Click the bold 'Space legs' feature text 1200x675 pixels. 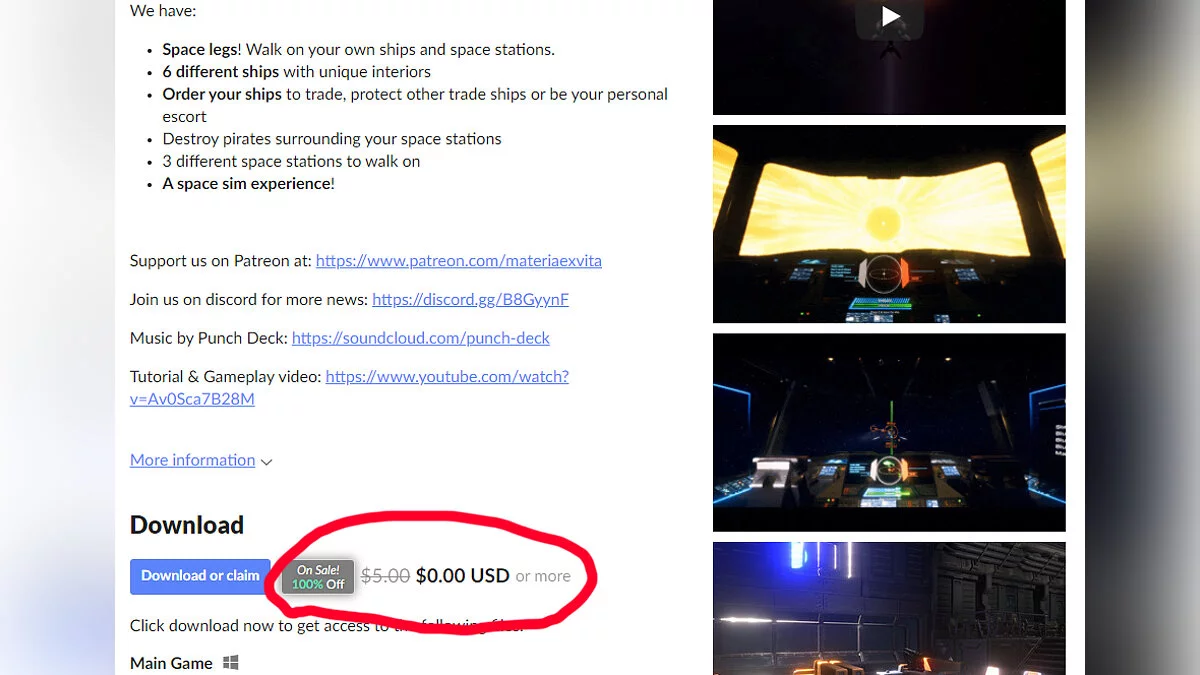(x=200, y=50)
